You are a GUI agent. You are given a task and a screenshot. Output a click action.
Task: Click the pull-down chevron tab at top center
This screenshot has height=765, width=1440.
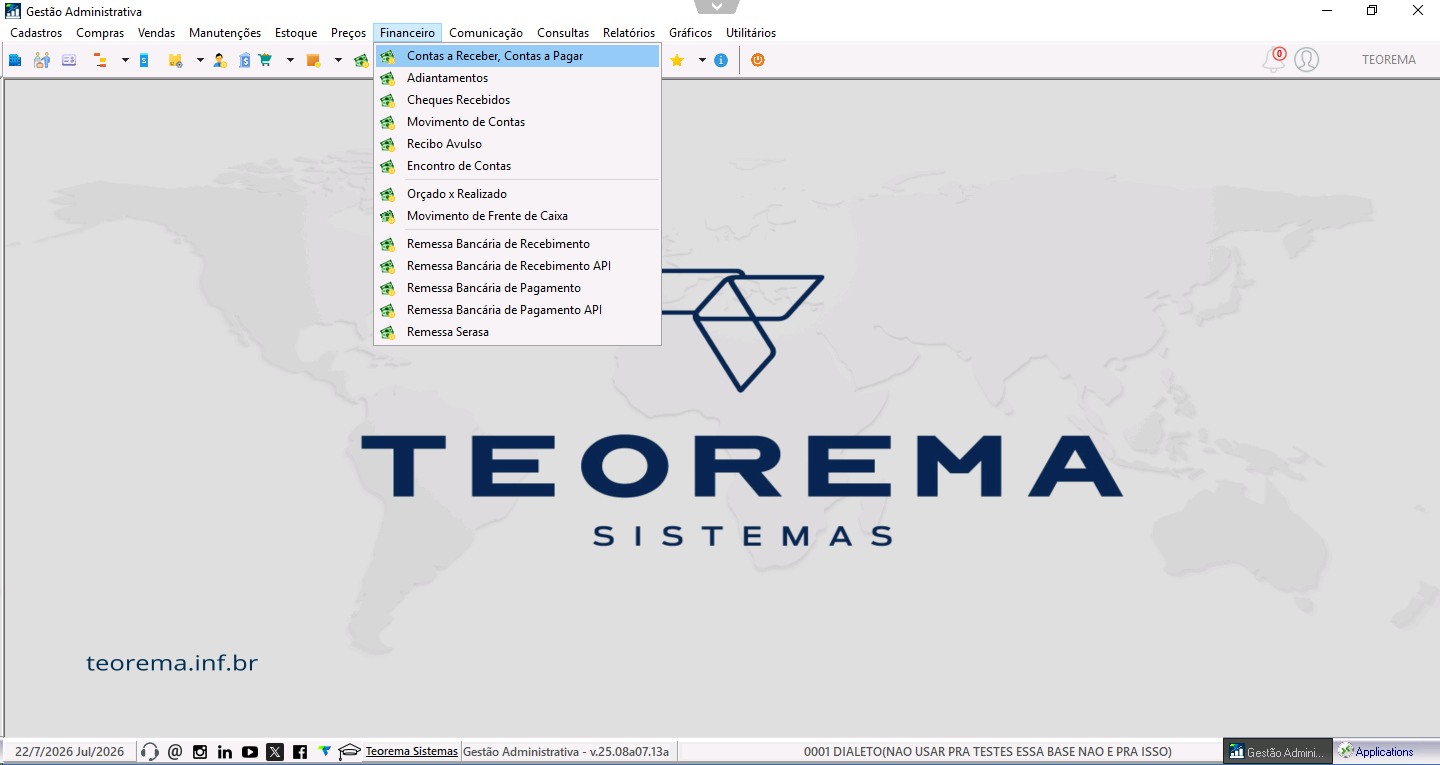(x=716, y=6)
